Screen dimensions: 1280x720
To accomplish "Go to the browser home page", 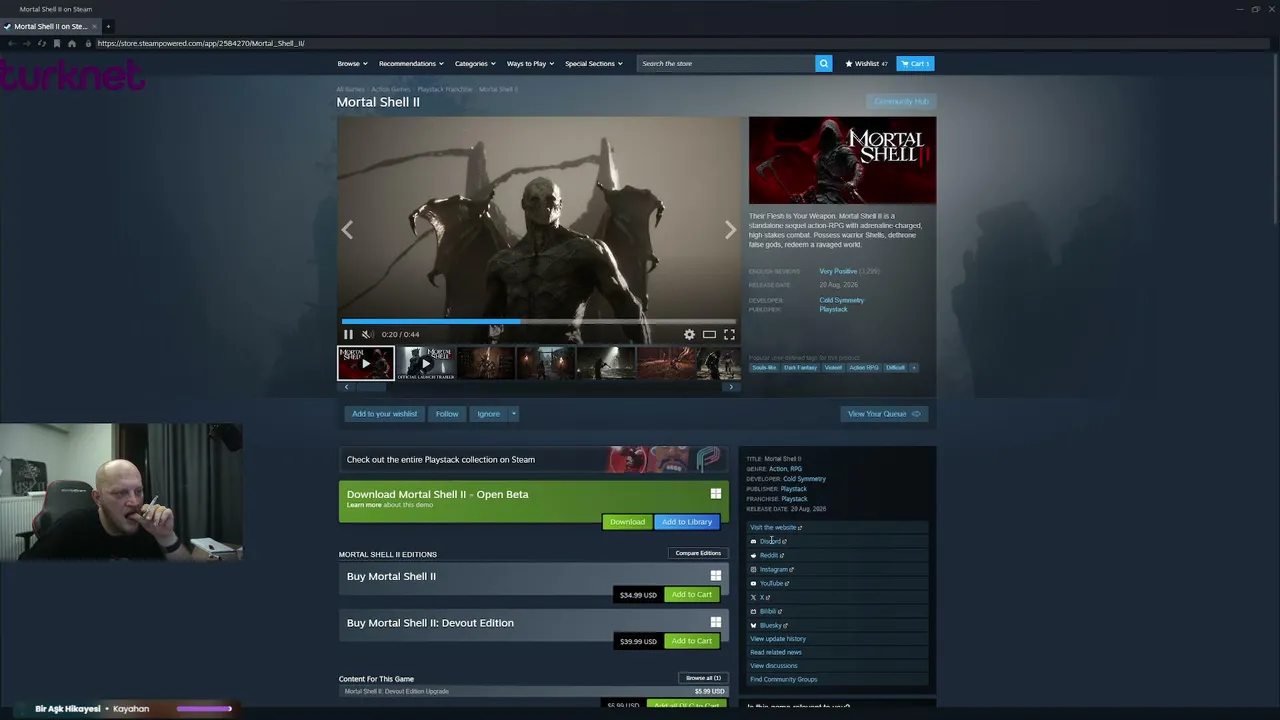I will click(x=72, y=44).
